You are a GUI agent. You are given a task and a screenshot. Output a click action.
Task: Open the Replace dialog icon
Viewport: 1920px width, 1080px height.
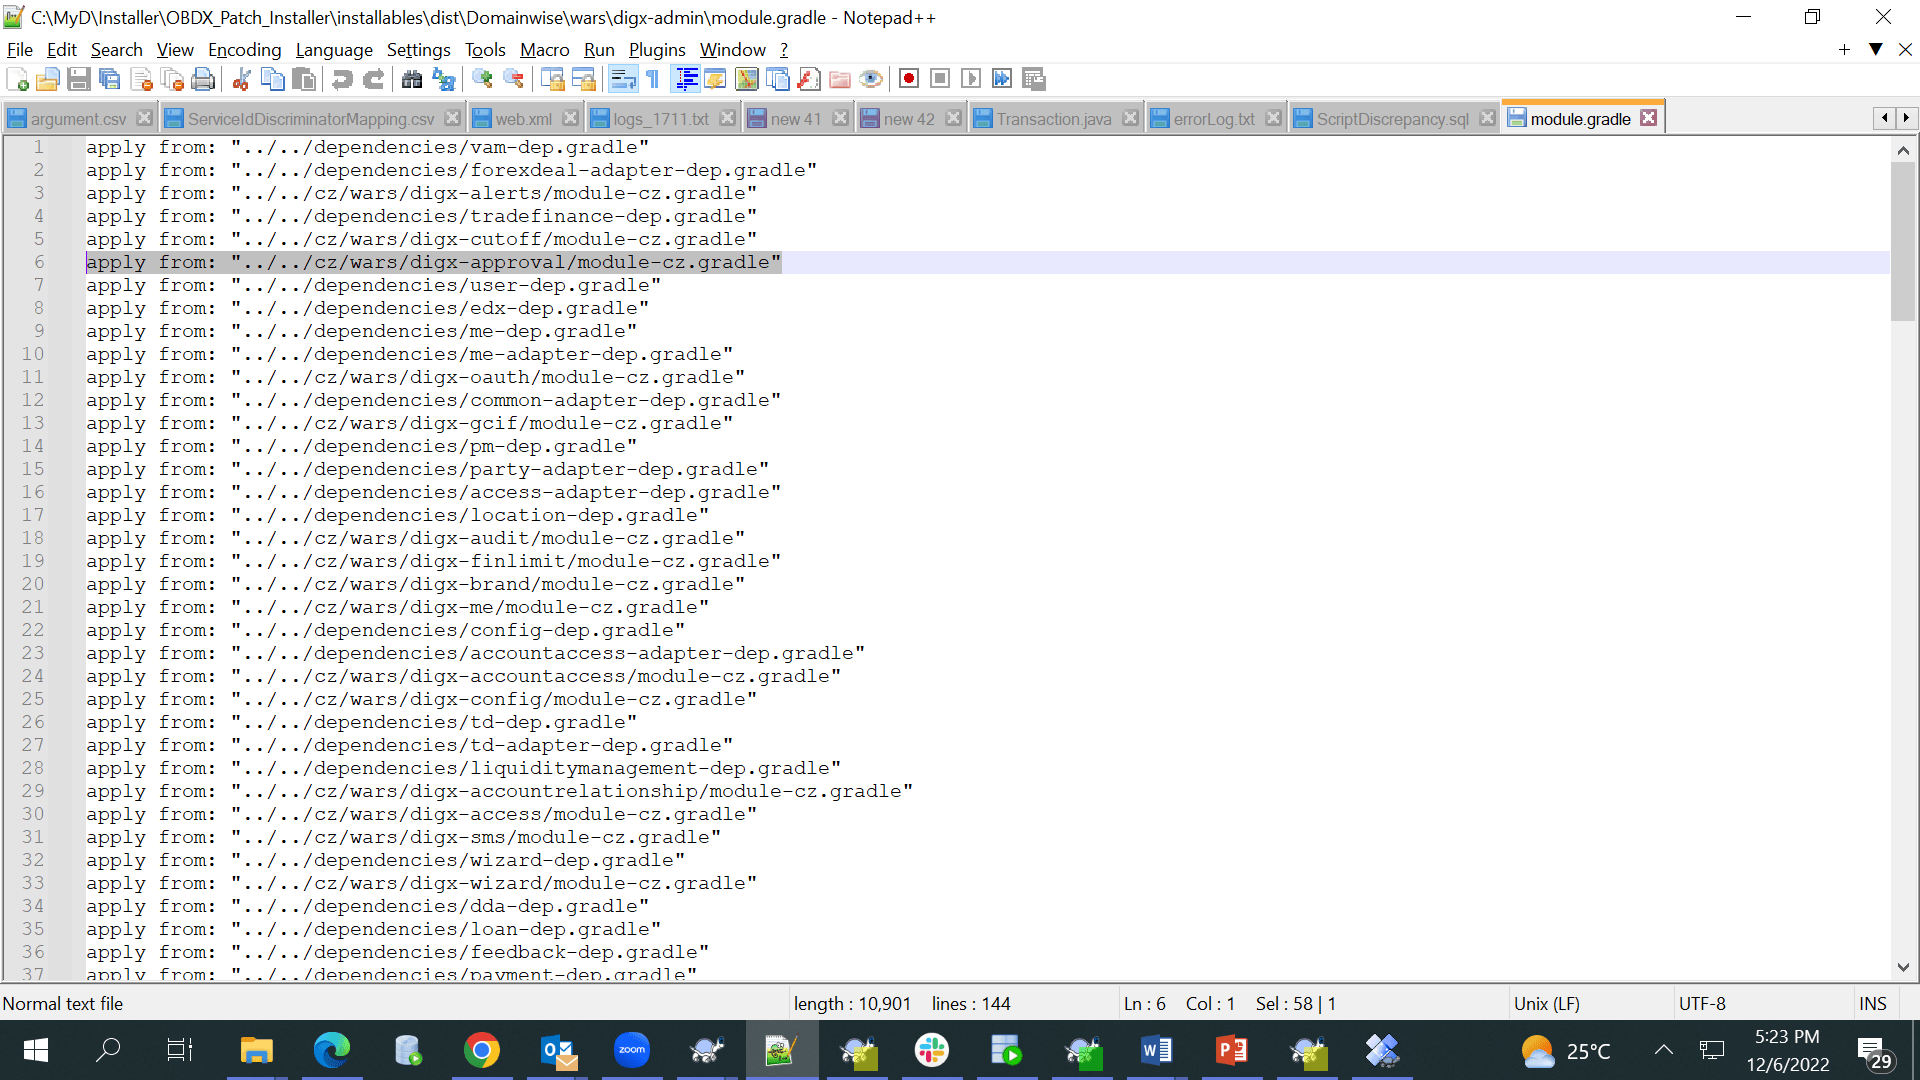444,79
